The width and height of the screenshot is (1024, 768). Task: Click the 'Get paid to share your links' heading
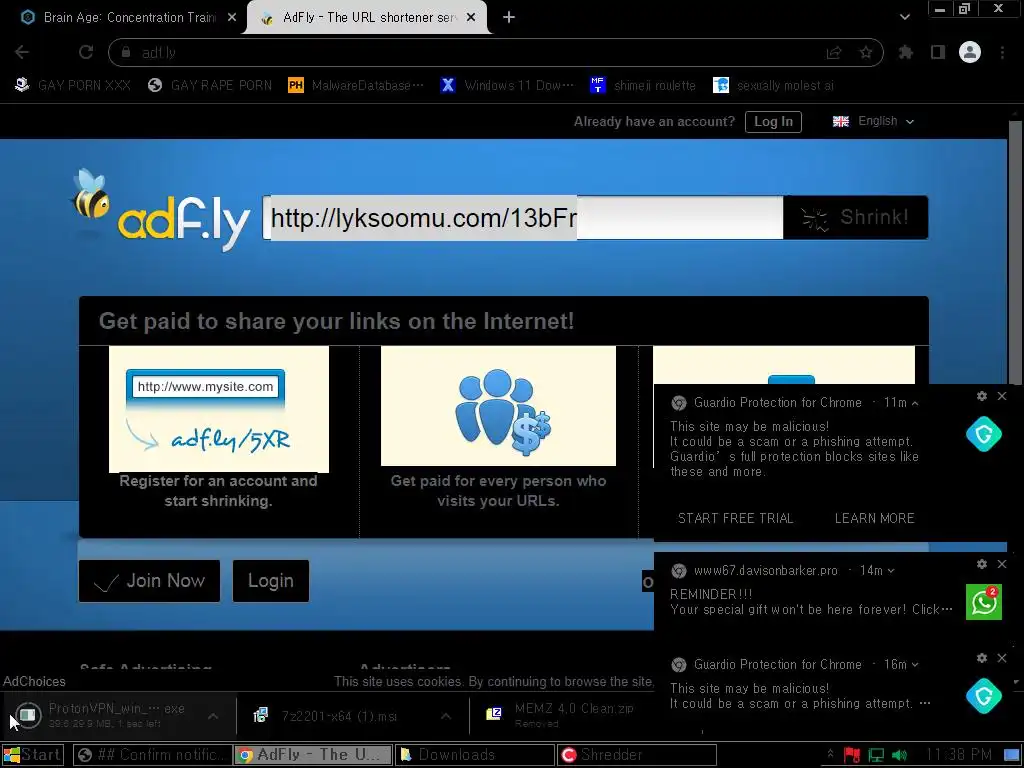336,321
